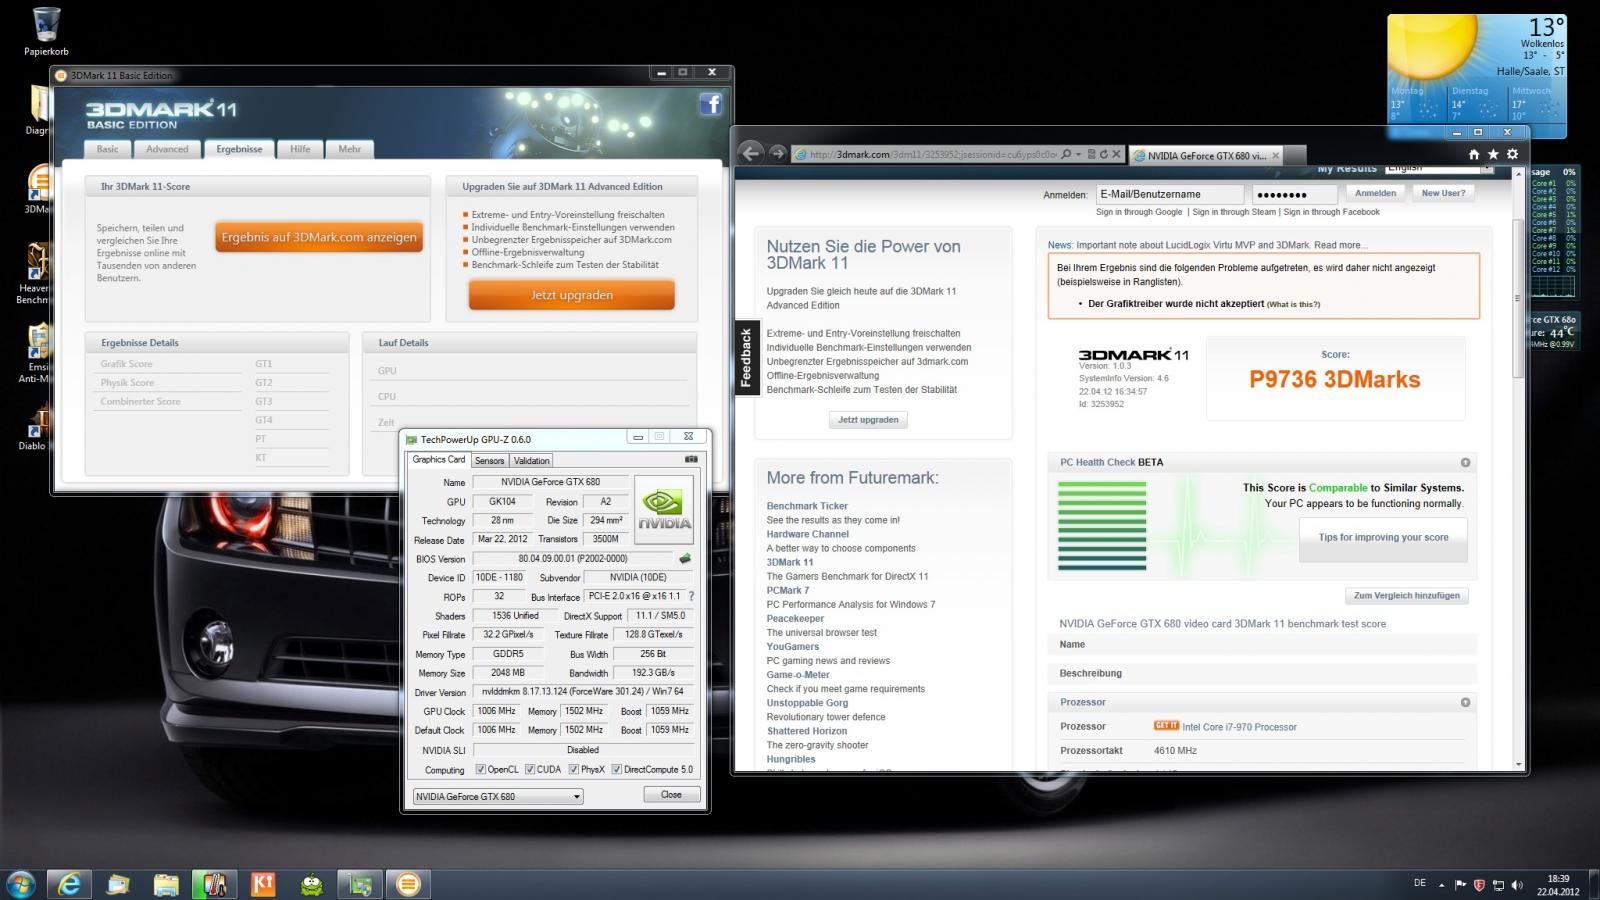Open the browser Tools gear icon
This screenshot has width=1600, height=900.
click(x=1512, y=154)
